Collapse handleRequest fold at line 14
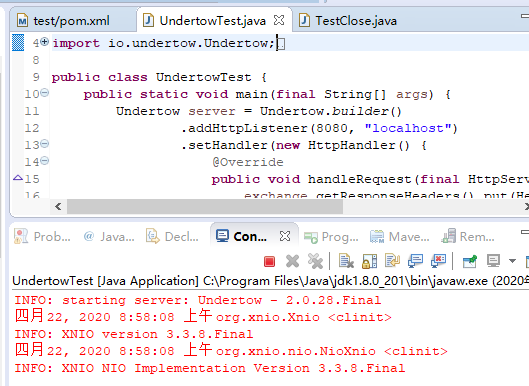Image resolution: width=529 pixels, height=386 pixels. [45, 161]
